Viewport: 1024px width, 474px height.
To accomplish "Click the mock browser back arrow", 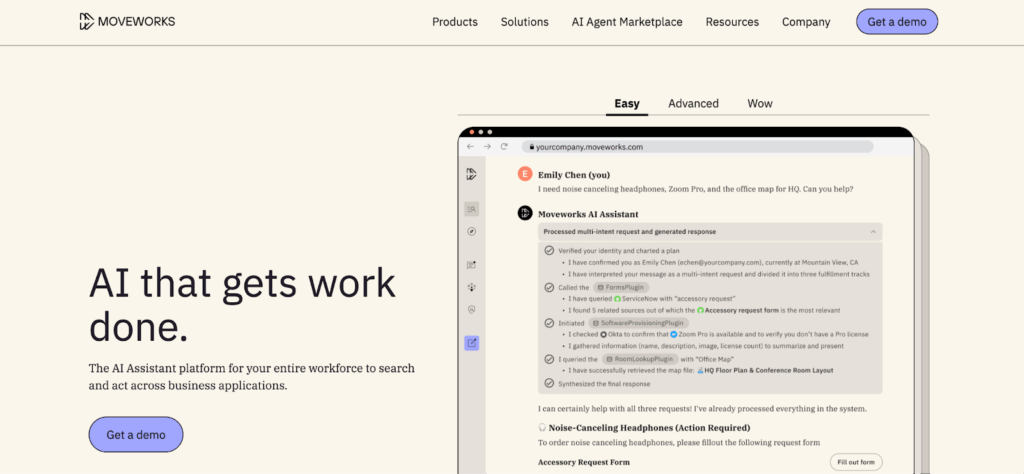I will pos(470,147).
